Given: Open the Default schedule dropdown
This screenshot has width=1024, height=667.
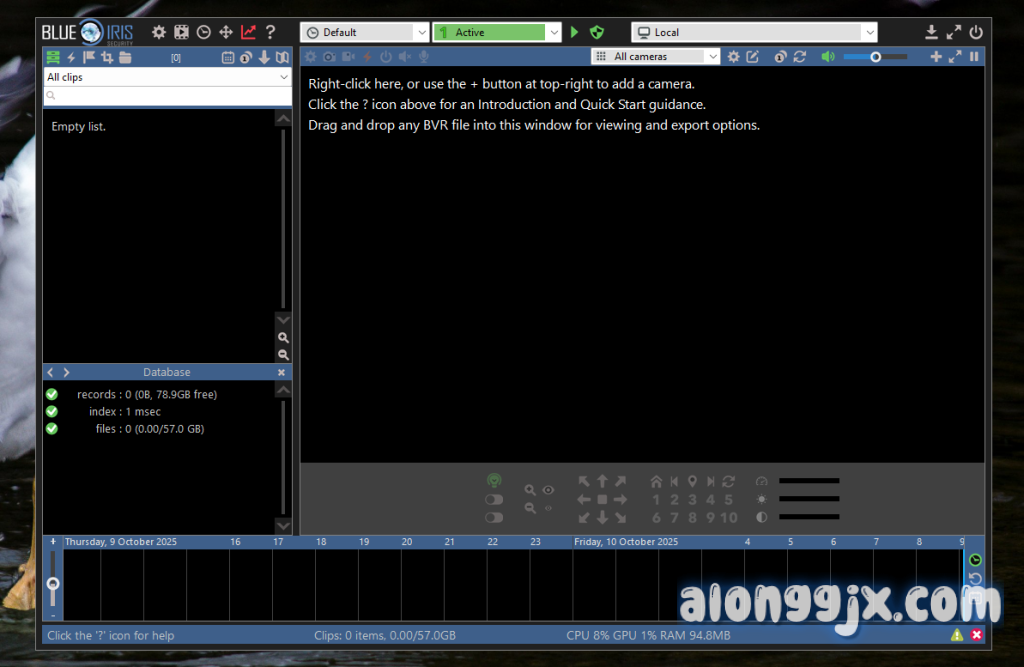Looking at the screenshot, I should click(364, 32).
